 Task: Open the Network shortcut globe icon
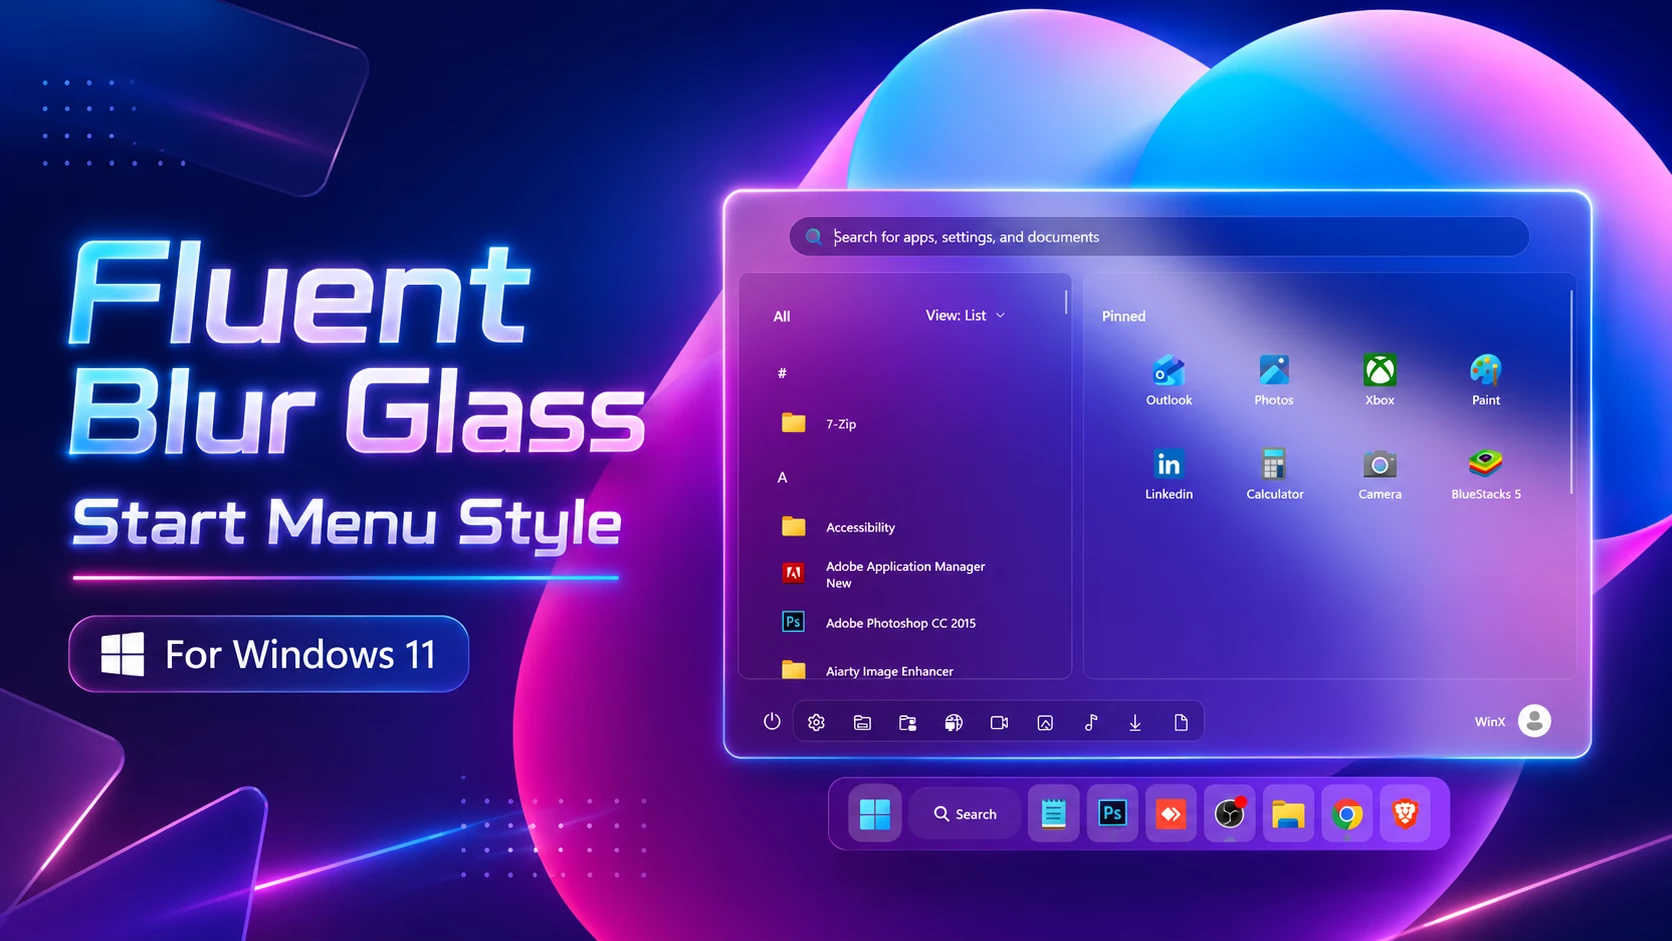954,722
